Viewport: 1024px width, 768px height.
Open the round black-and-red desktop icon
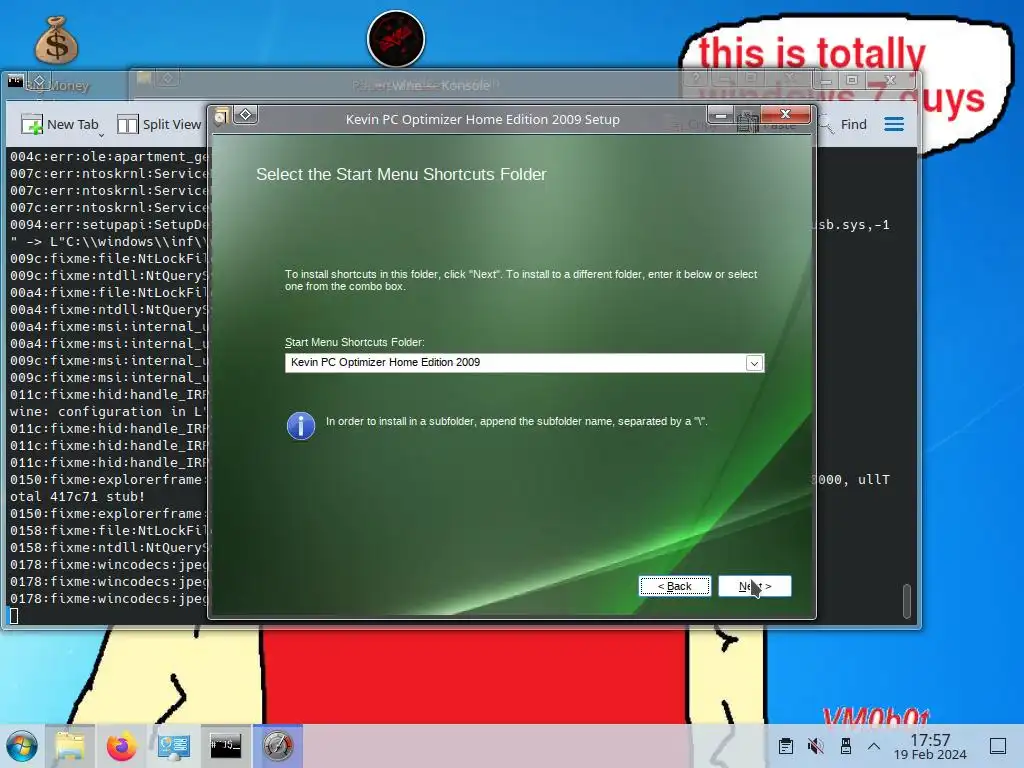click(396, 39)
